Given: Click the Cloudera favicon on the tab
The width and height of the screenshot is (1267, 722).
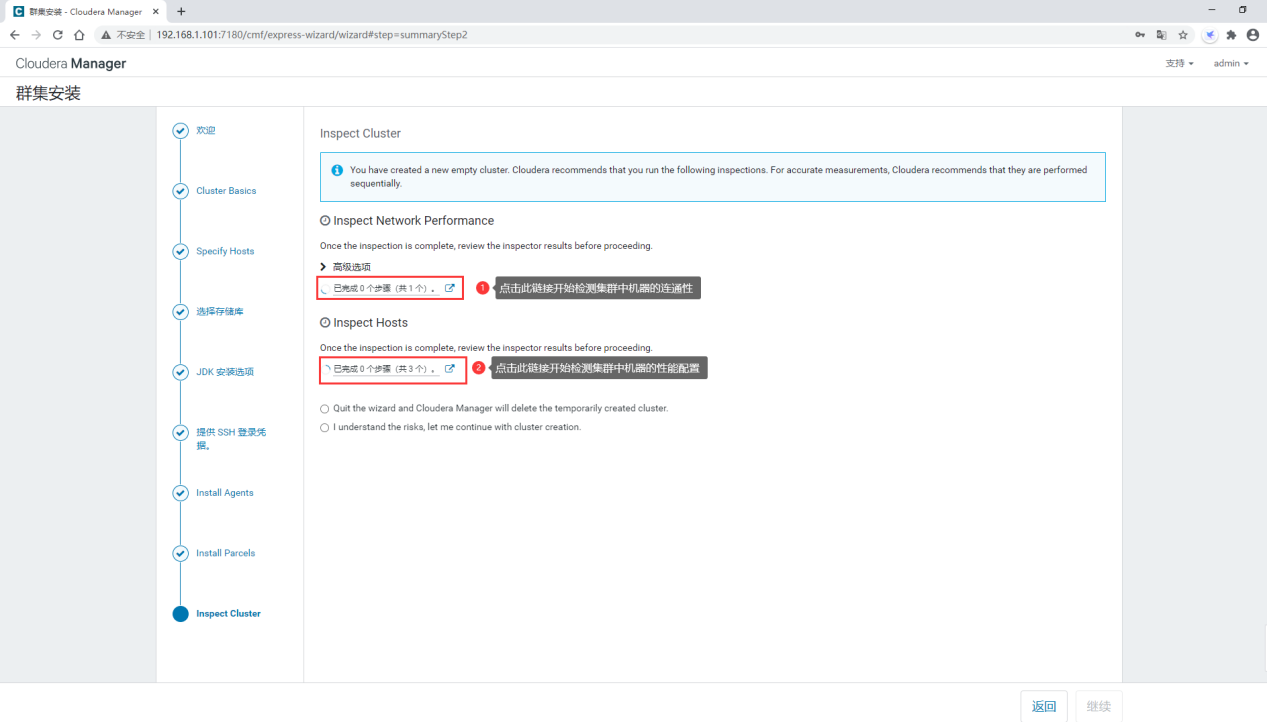Looking at the screenshot, I should [x=18, y=10].
